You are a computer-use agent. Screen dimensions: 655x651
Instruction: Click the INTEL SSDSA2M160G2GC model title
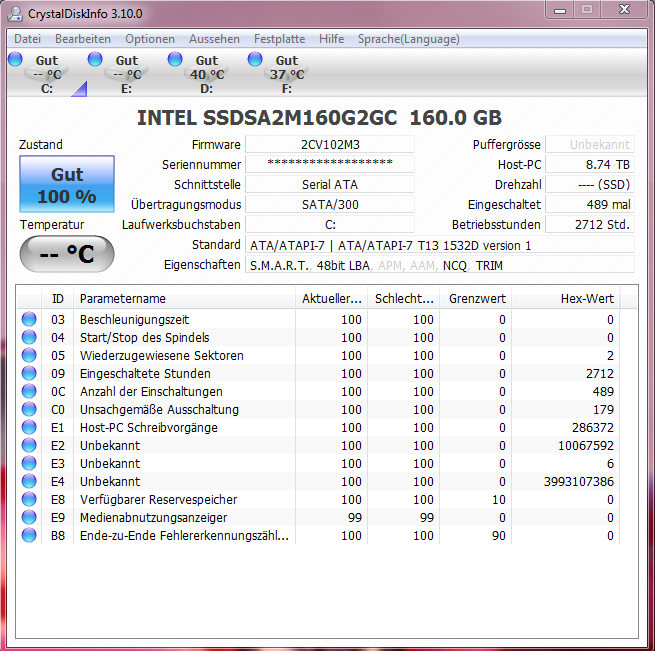pos(319,118)
